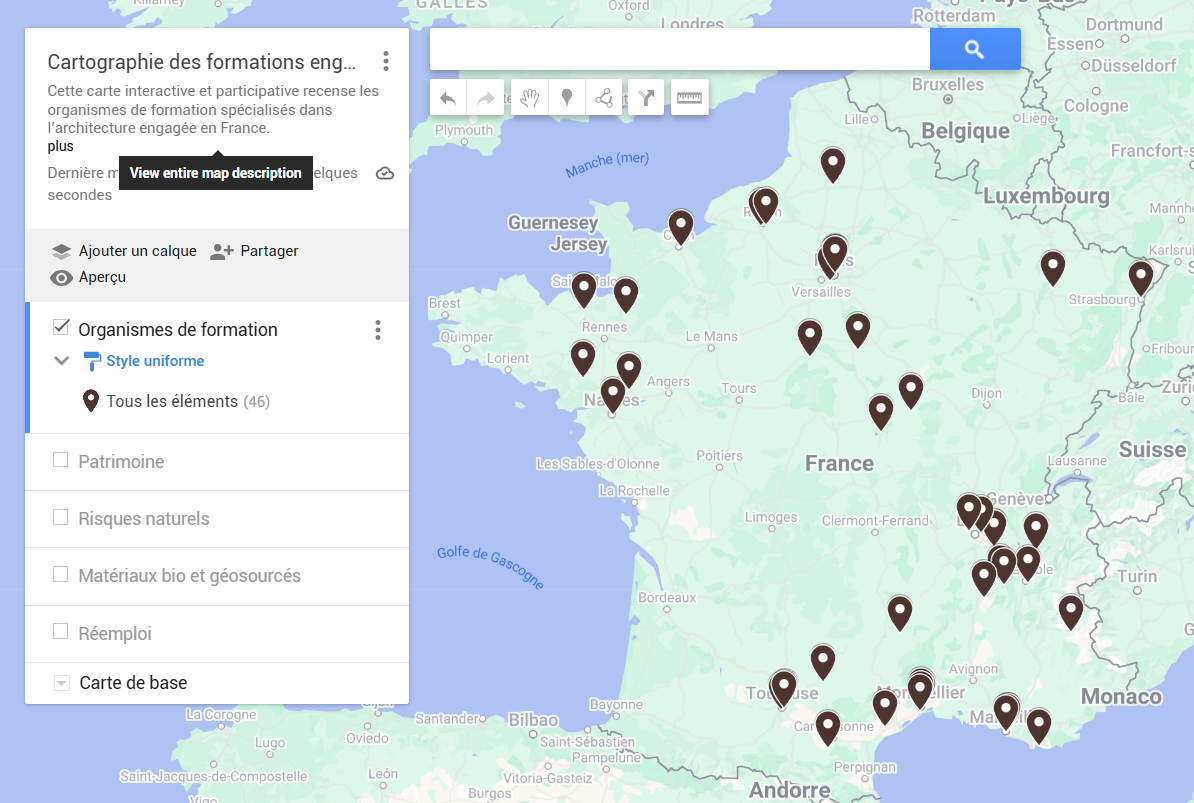1194x803 pixels.
Task: Open options menu for Organismes de formation layer
Action: 378,330
